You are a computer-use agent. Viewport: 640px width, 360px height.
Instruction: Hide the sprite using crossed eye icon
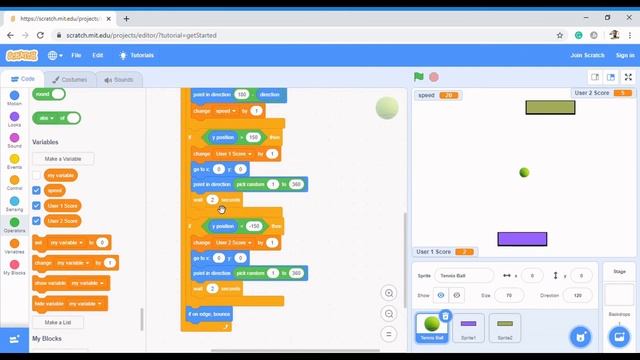456,295
